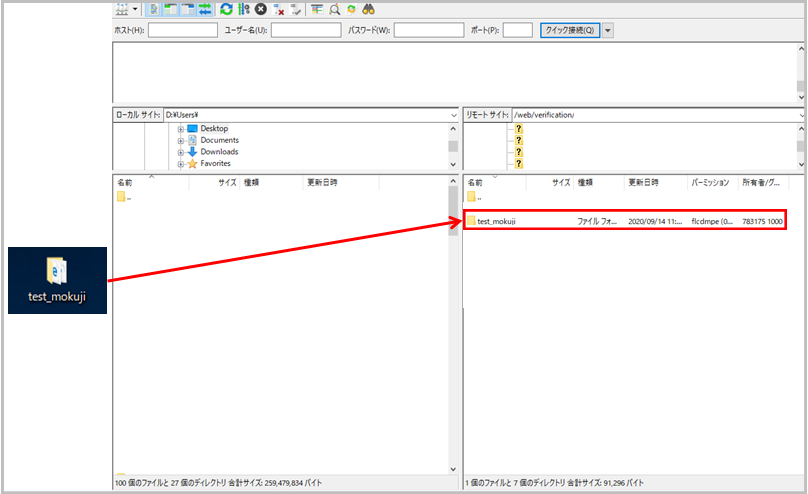
Task: Cancel the current operation icon
Action: [260, 9]
